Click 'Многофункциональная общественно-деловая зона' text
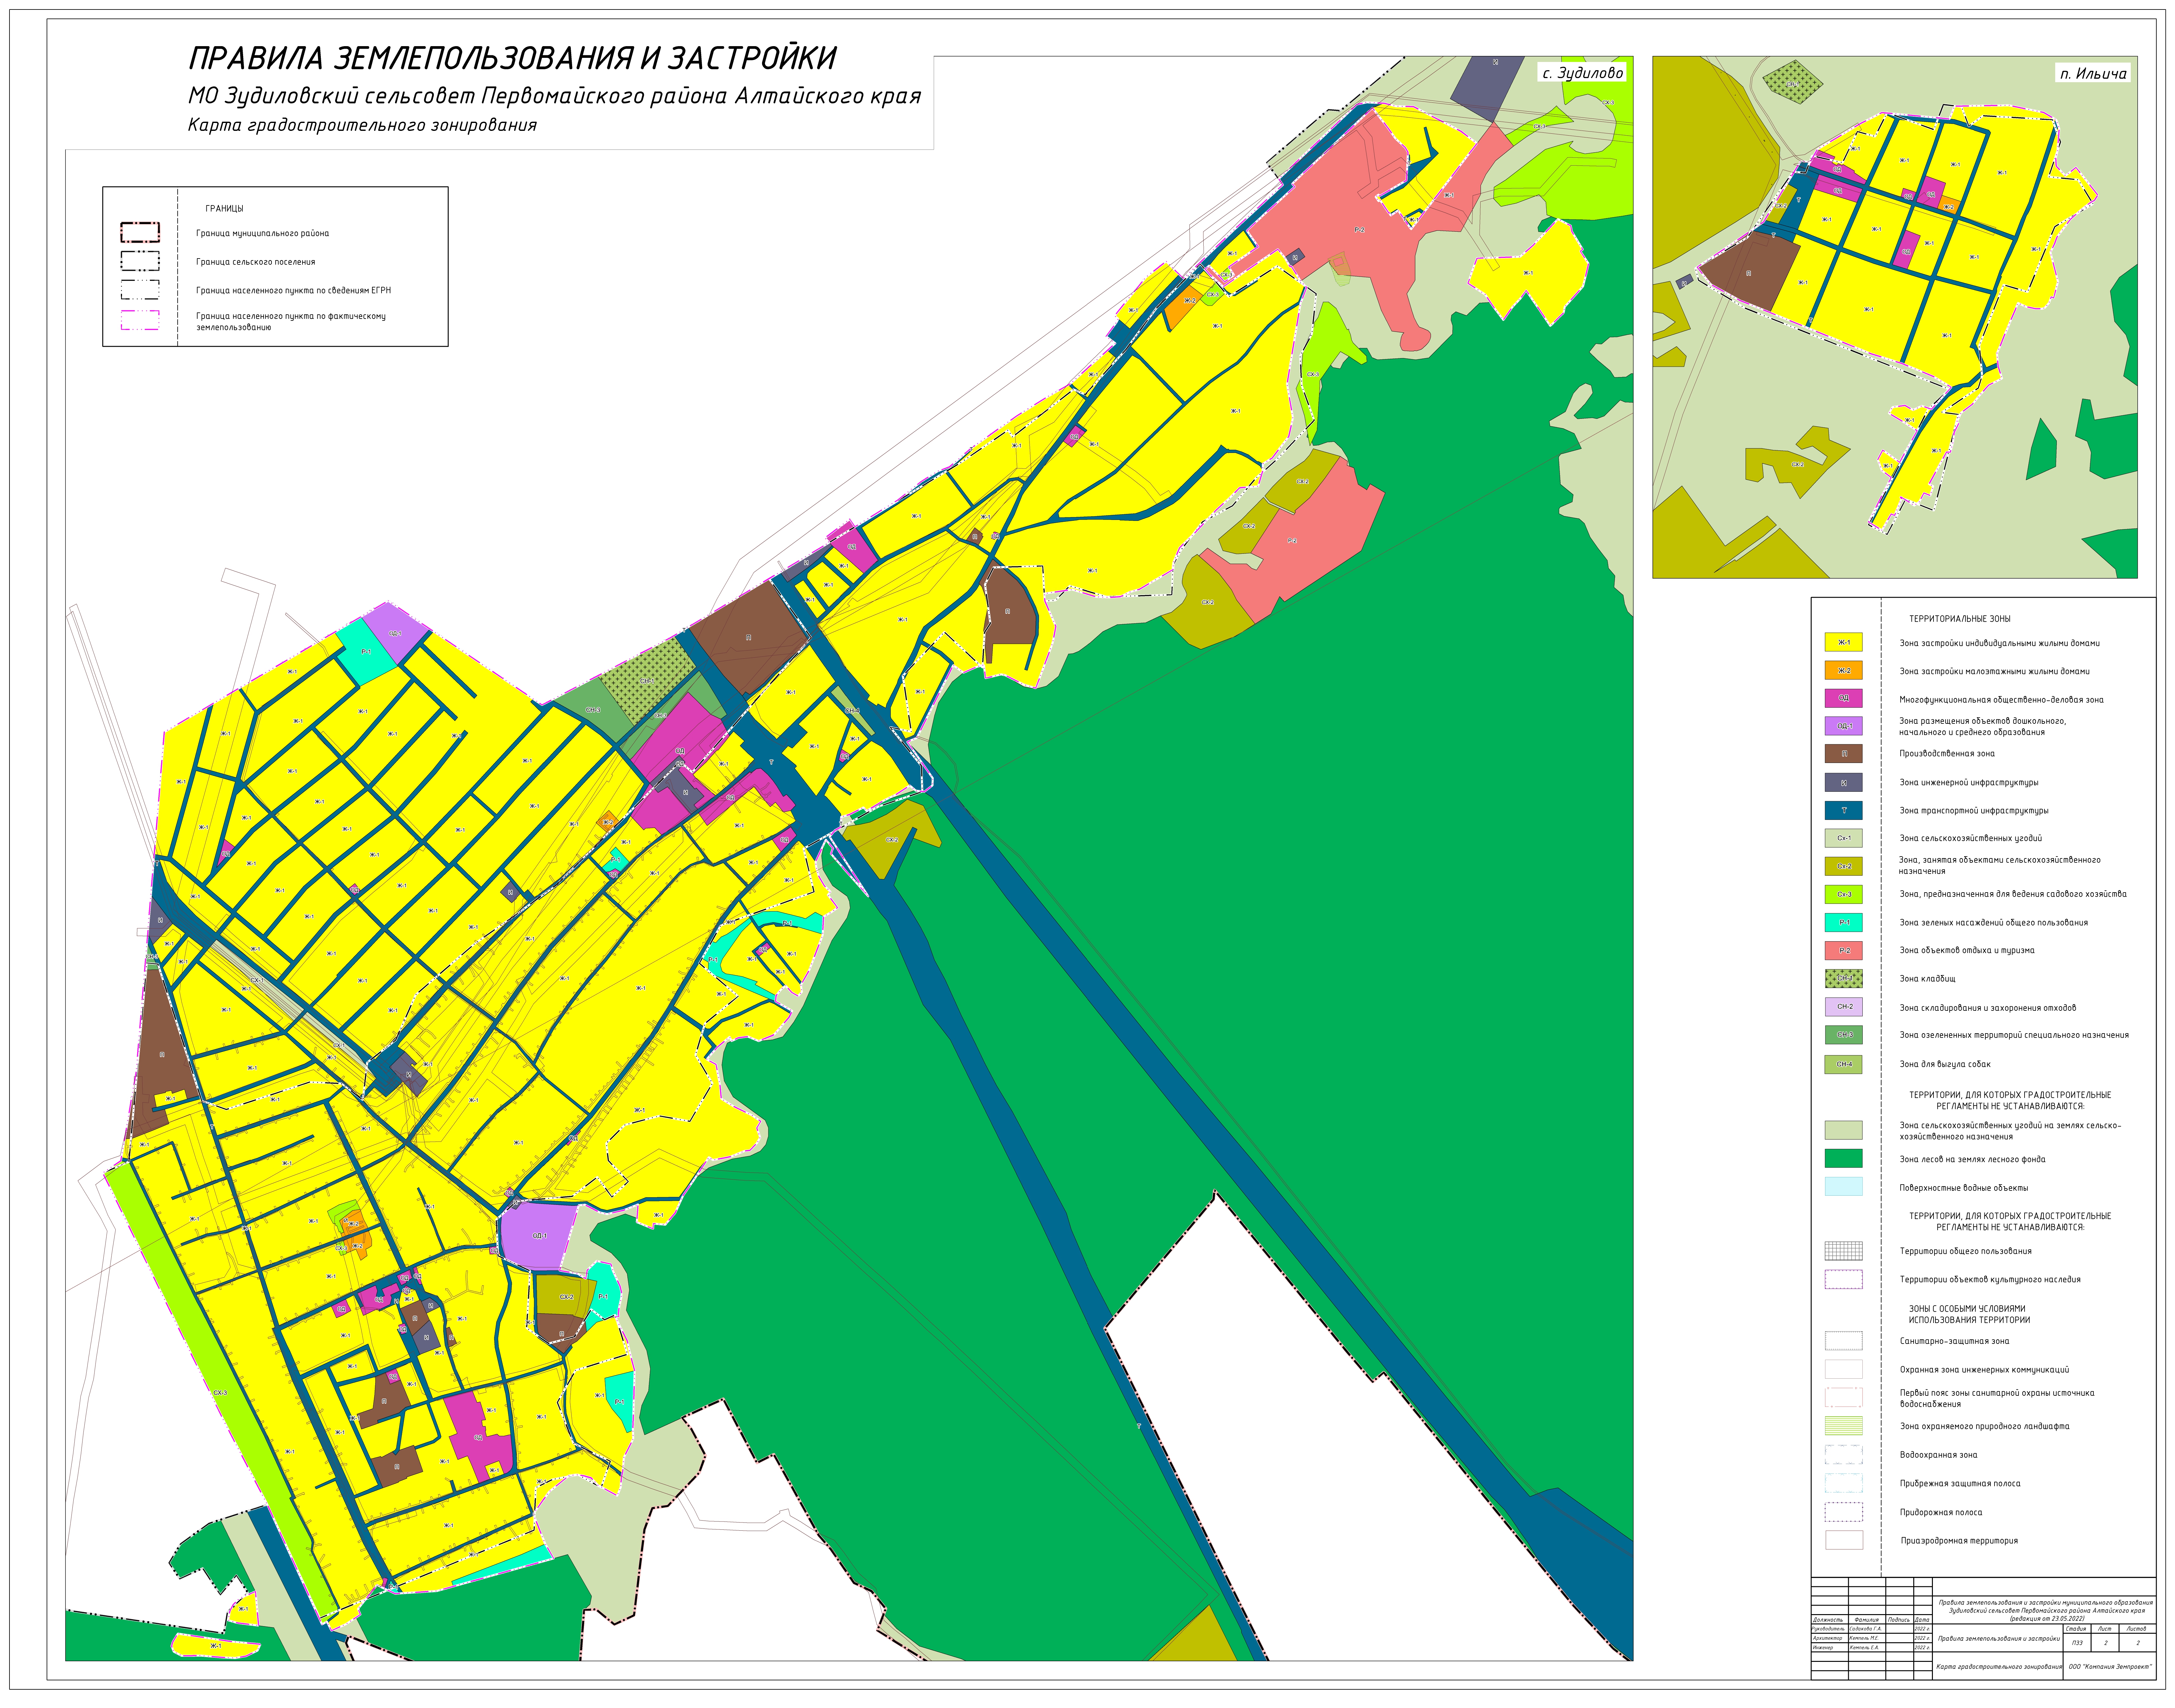This screenshot has height=1708, width=2175. [2002, 700]
